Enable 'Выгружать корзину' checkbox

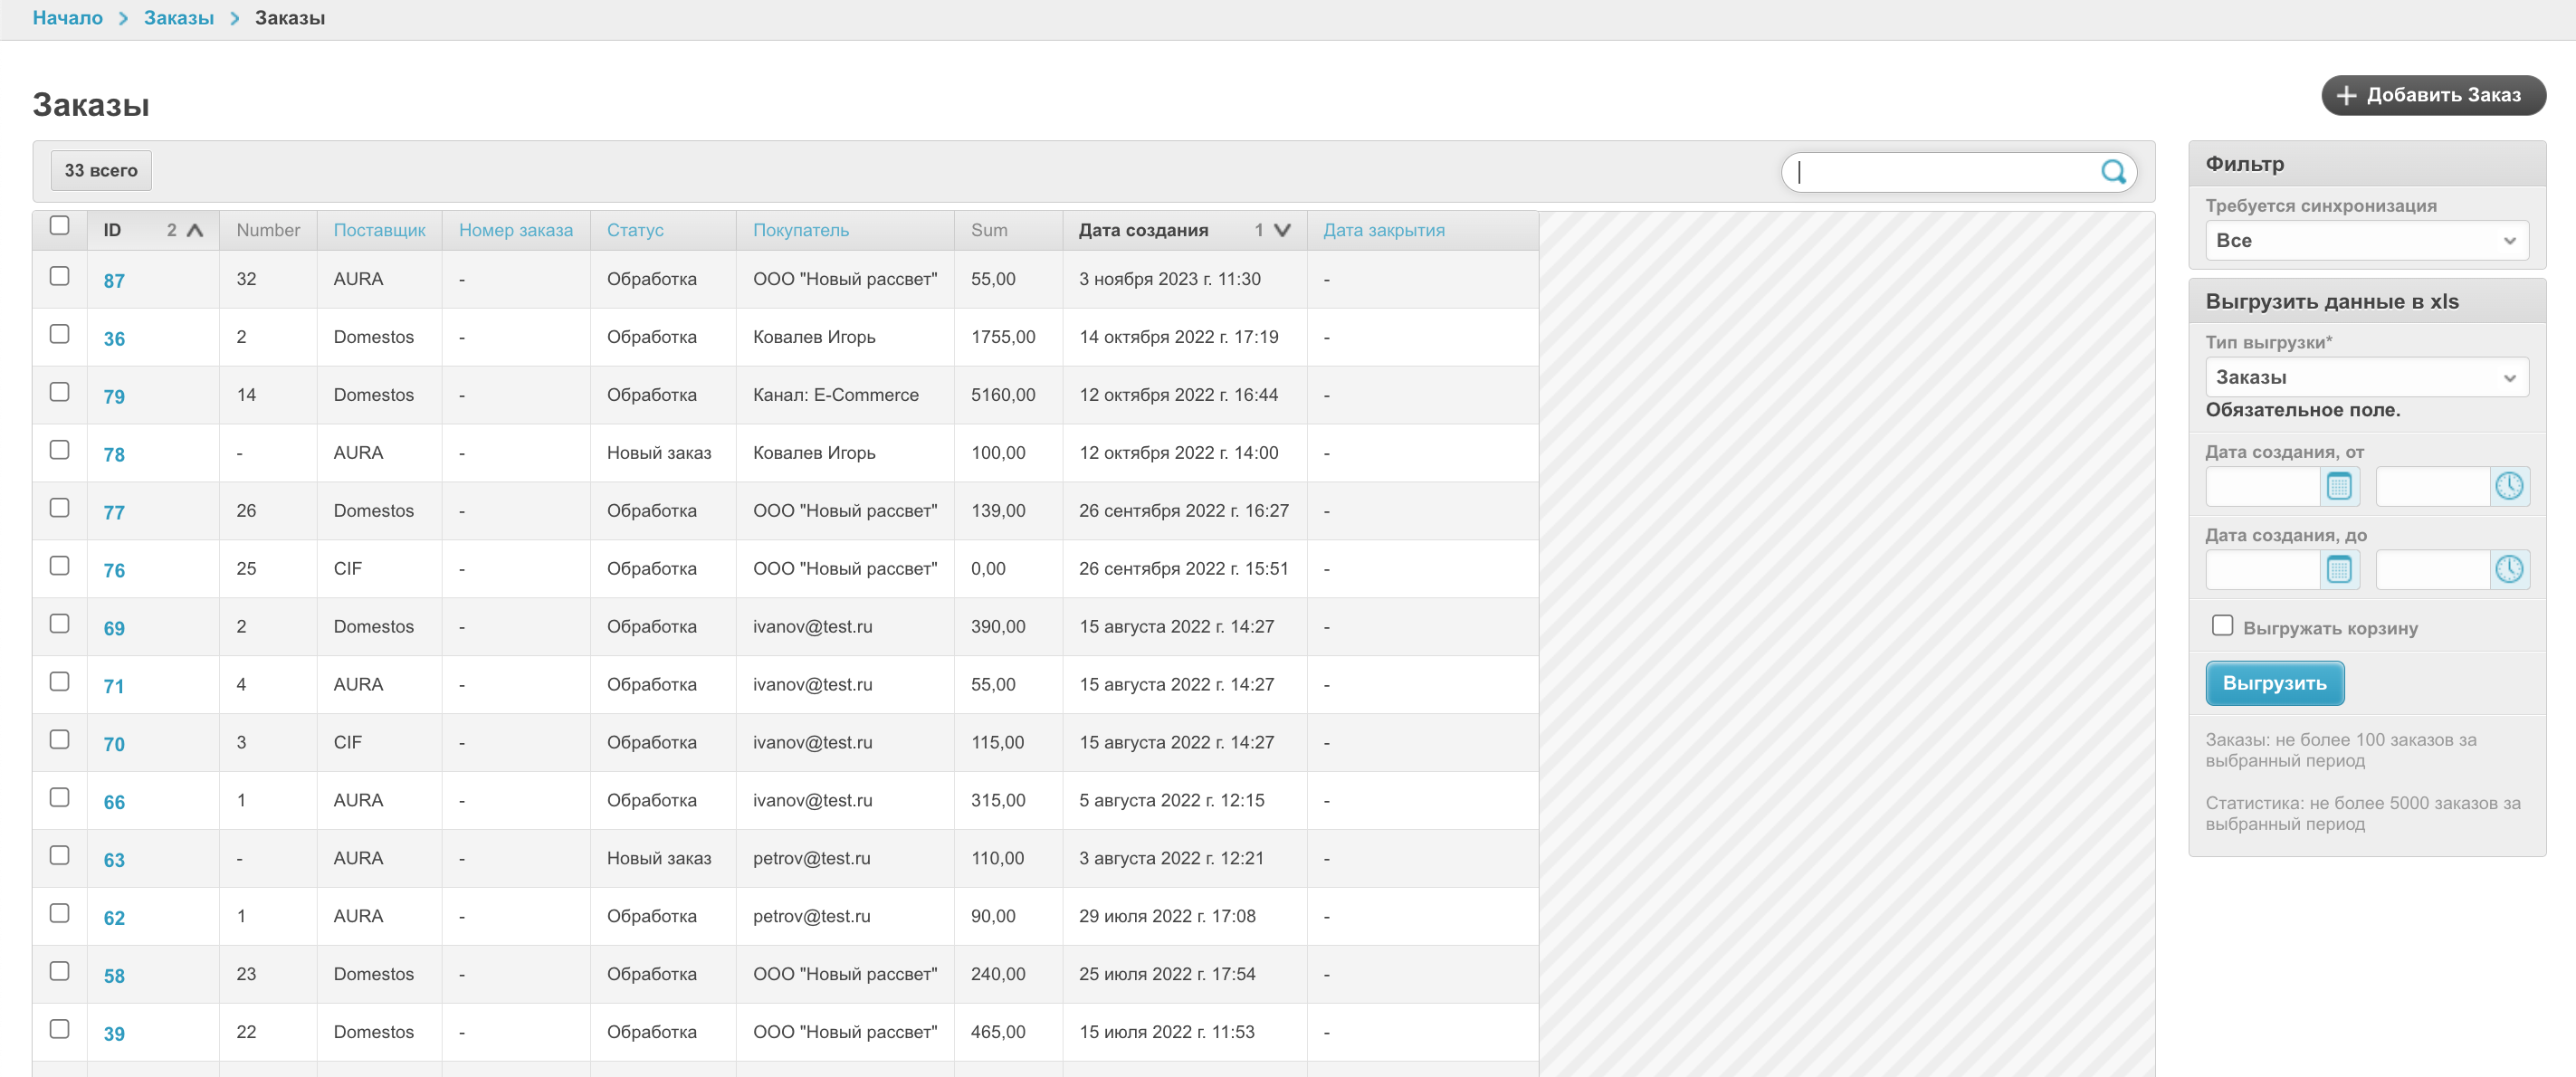2222,626
